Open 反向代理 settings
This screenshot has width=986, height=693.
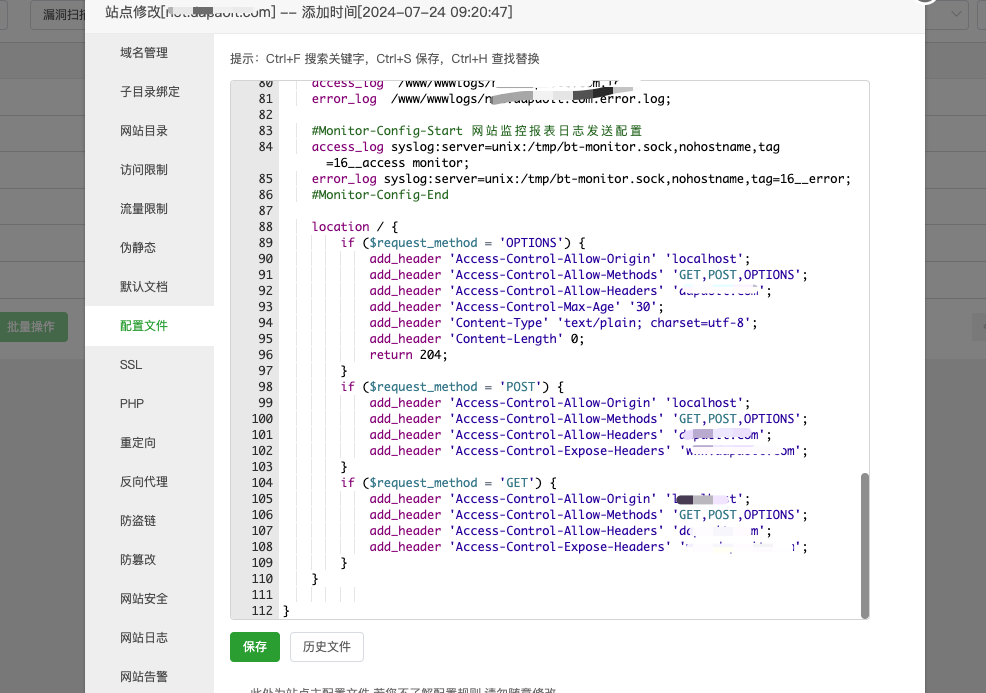point(144,482)
